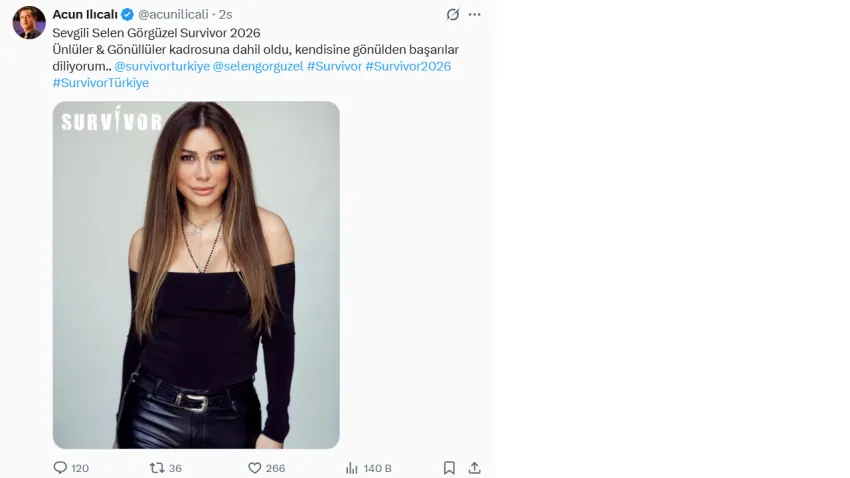Select the #SurvivorTürkiye hashtag

(101, 83)
